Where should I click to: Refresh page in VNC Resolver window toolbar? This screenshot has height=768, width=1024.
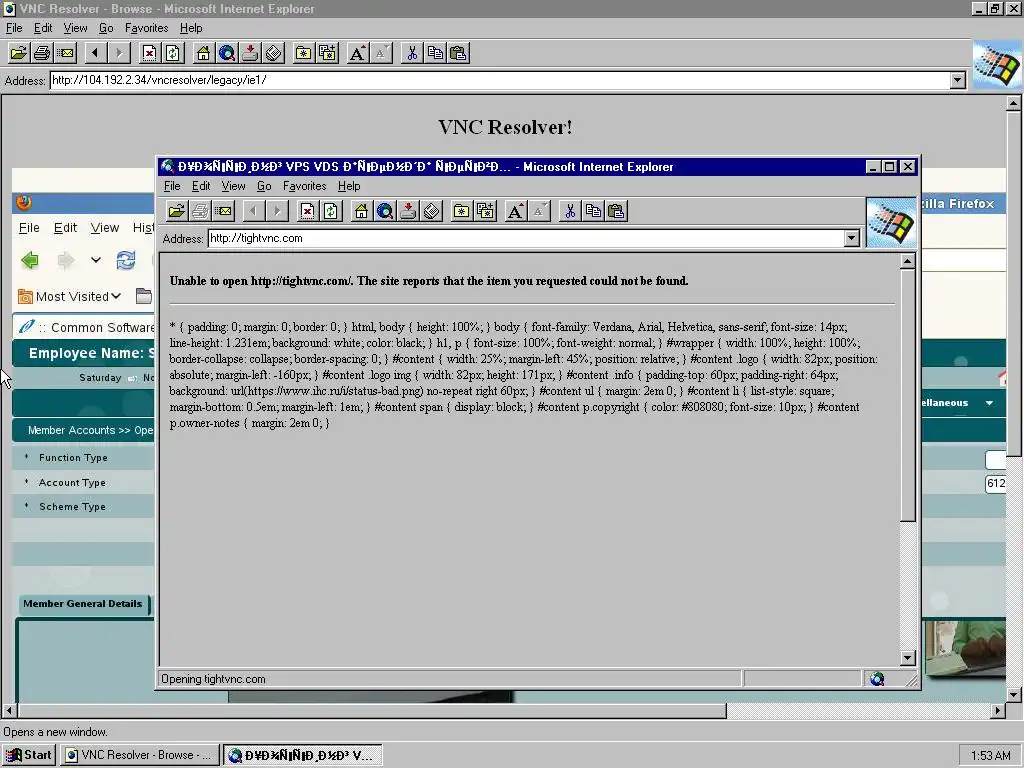[x=172, y=53]
